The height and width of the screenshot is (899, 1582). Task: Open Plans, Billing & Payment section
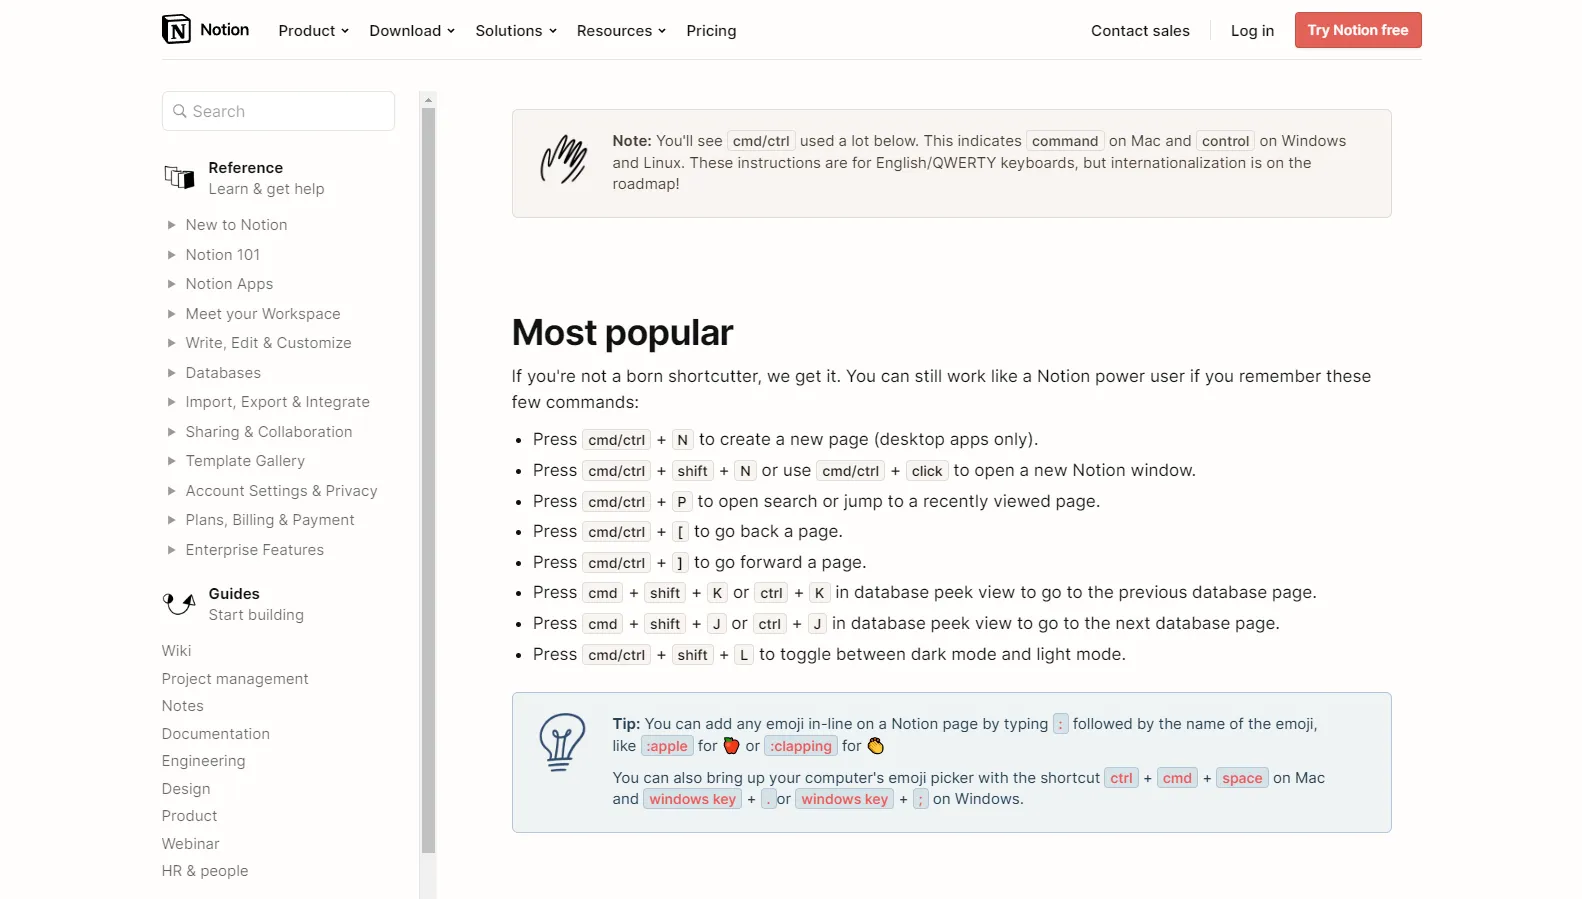(x=269, y=520)
